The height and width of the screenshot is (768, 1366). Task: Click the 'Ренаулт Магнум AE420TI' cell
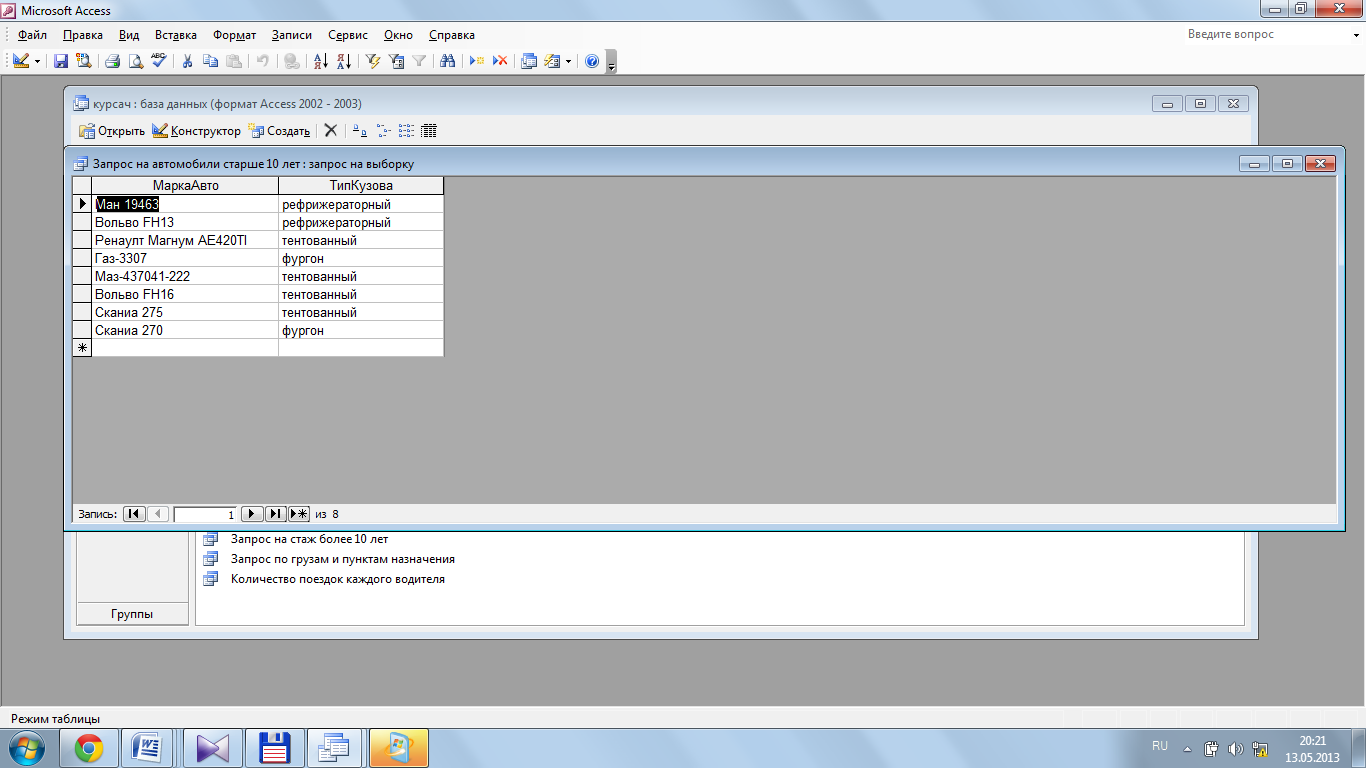click(x=185, y=240)
